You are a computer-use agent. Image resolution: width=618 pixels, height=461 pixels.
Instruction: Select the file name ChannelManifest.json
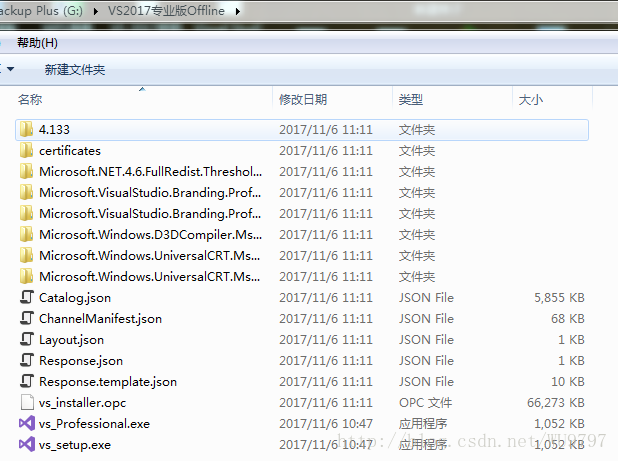point(101,319)
